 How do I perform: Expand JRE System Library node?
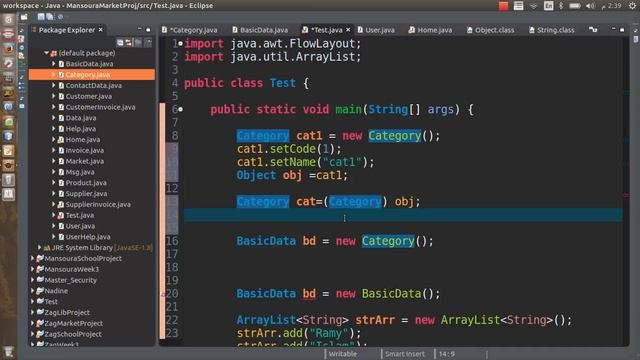(40, 247)
